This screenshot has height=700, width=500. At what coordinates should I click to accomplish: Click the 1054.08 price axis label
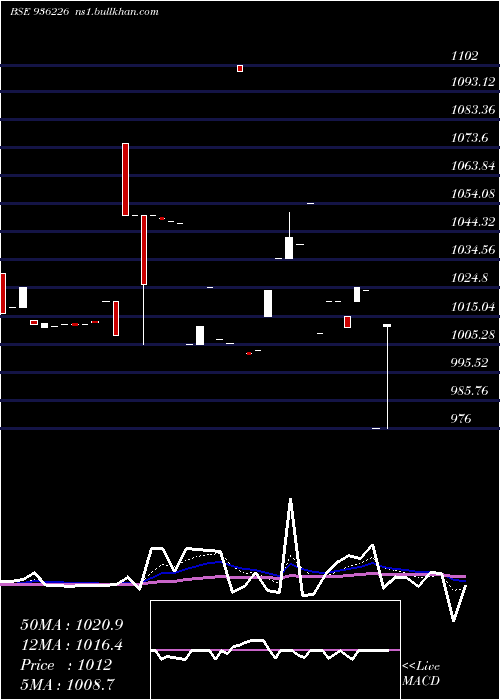pyautogui.click(x=473, y=194)
